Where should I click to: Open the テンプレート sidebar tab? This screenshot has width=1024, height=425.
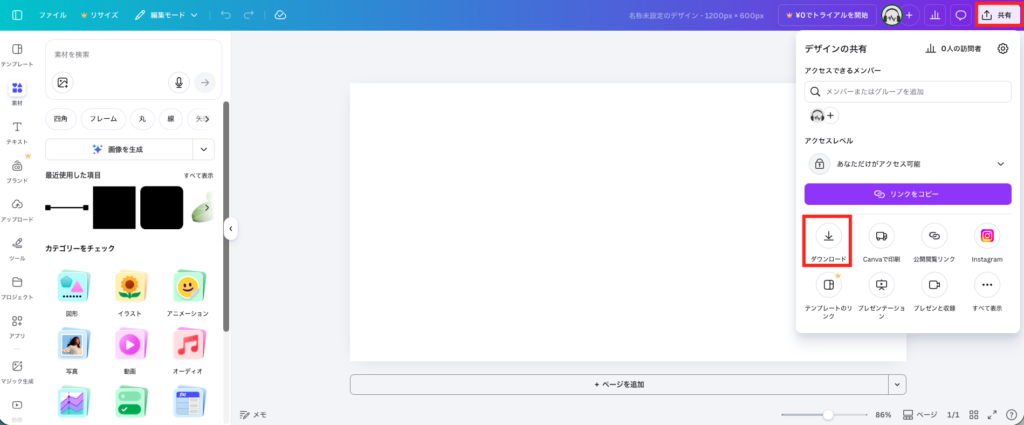(x=17, y=55)
